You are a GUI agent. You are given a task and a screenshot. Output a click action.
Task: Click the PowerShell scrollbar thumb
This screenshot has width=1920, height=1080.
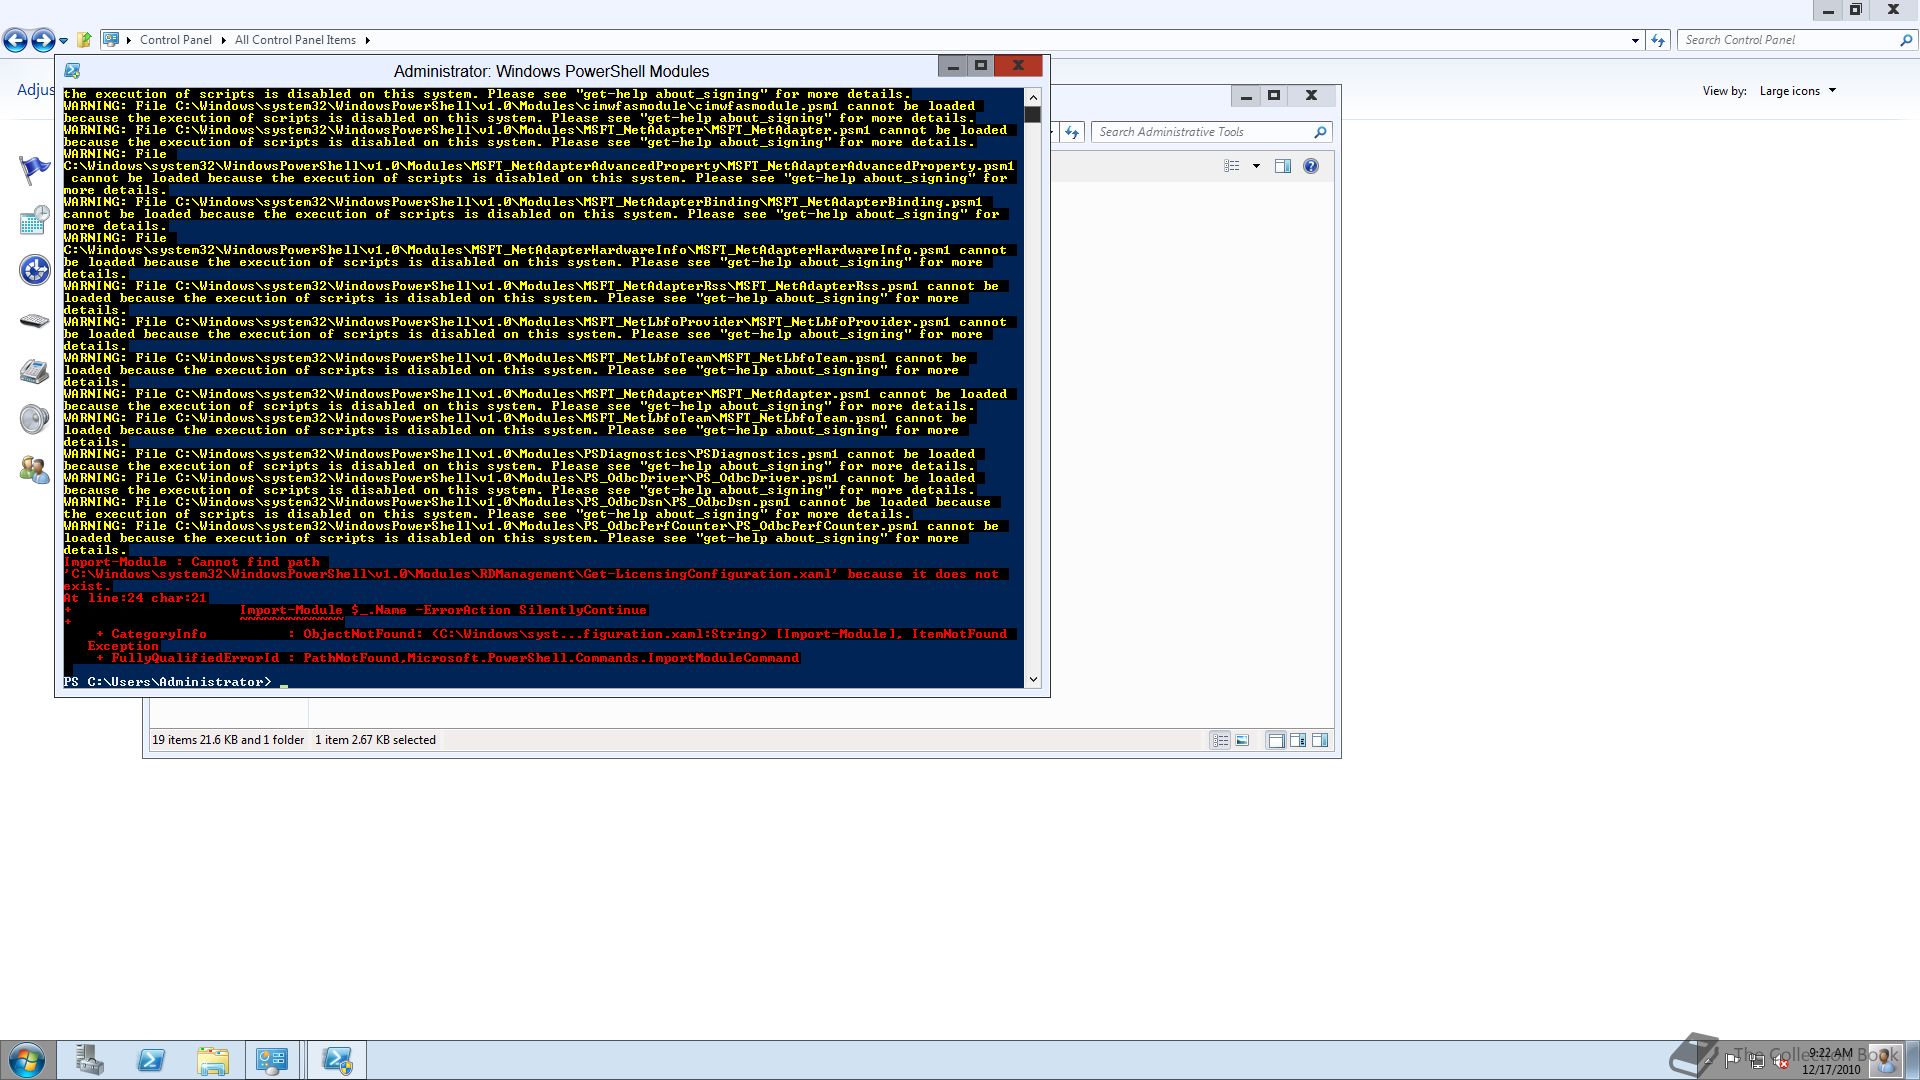(1033, 114)
